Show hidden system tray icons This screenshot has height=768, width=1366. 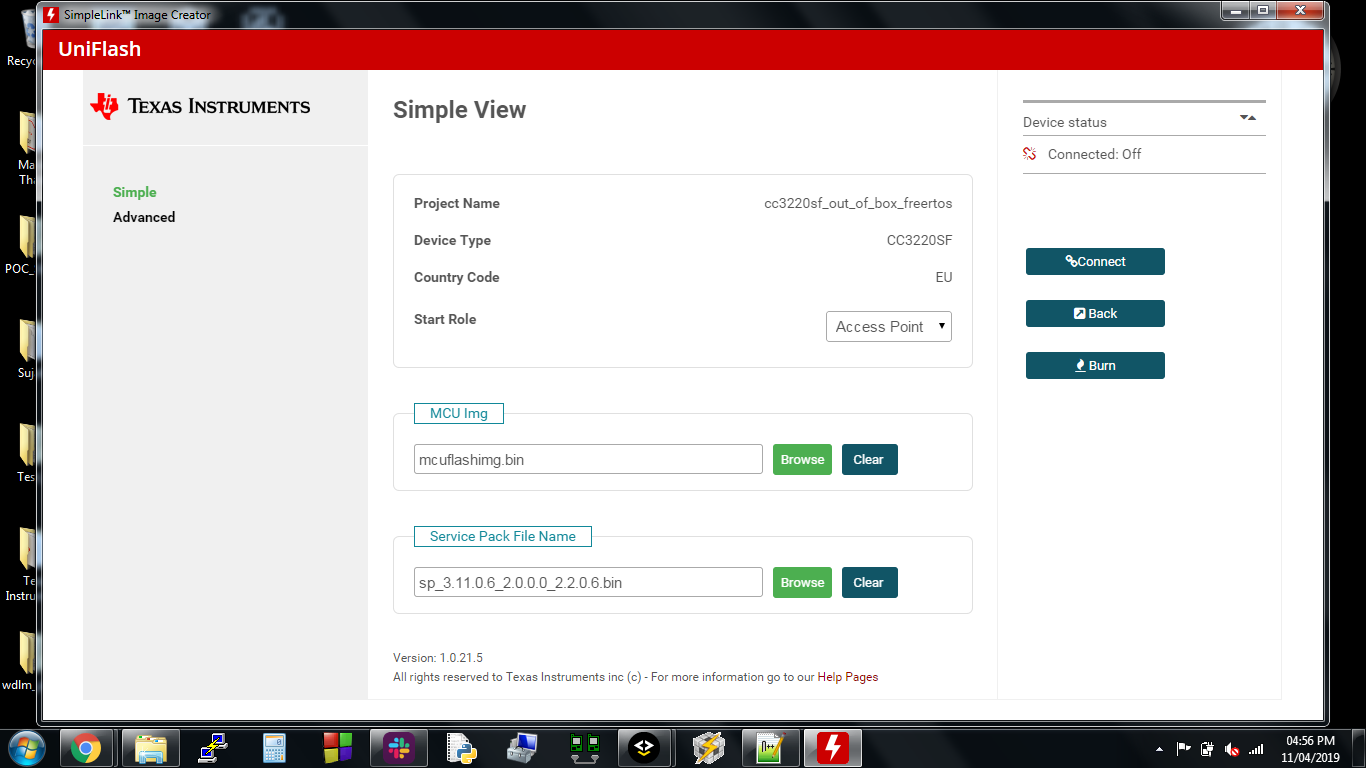click(x=1160, y=749)
